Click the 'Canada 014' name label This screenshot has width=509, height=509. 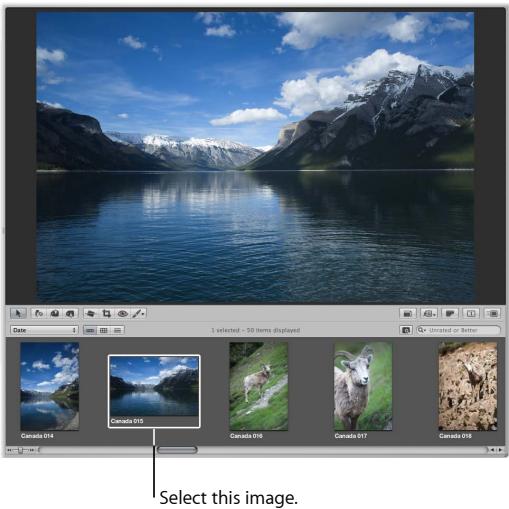[x=37, y=436]
